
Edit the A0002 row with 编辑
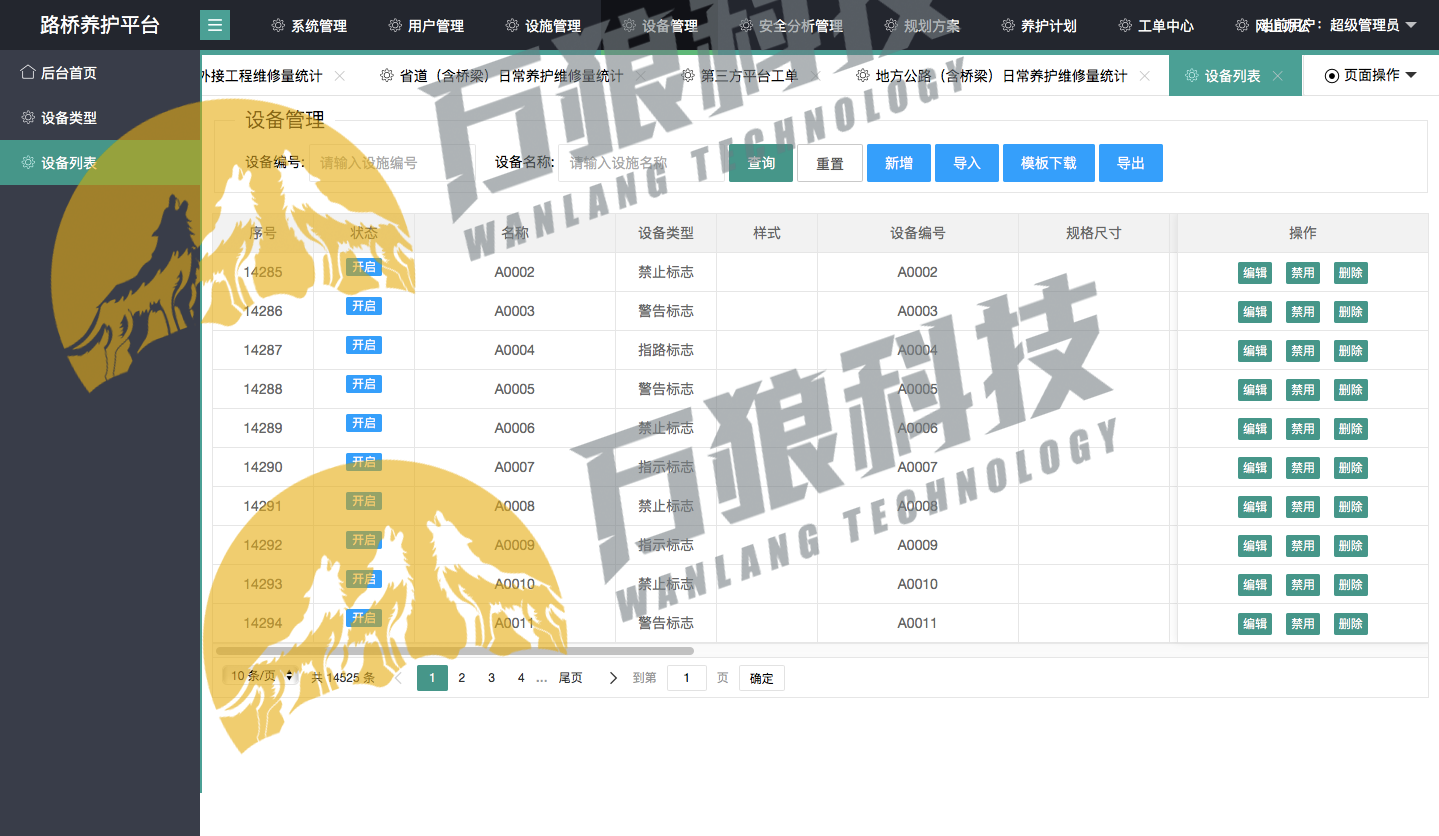(1255, 273)
